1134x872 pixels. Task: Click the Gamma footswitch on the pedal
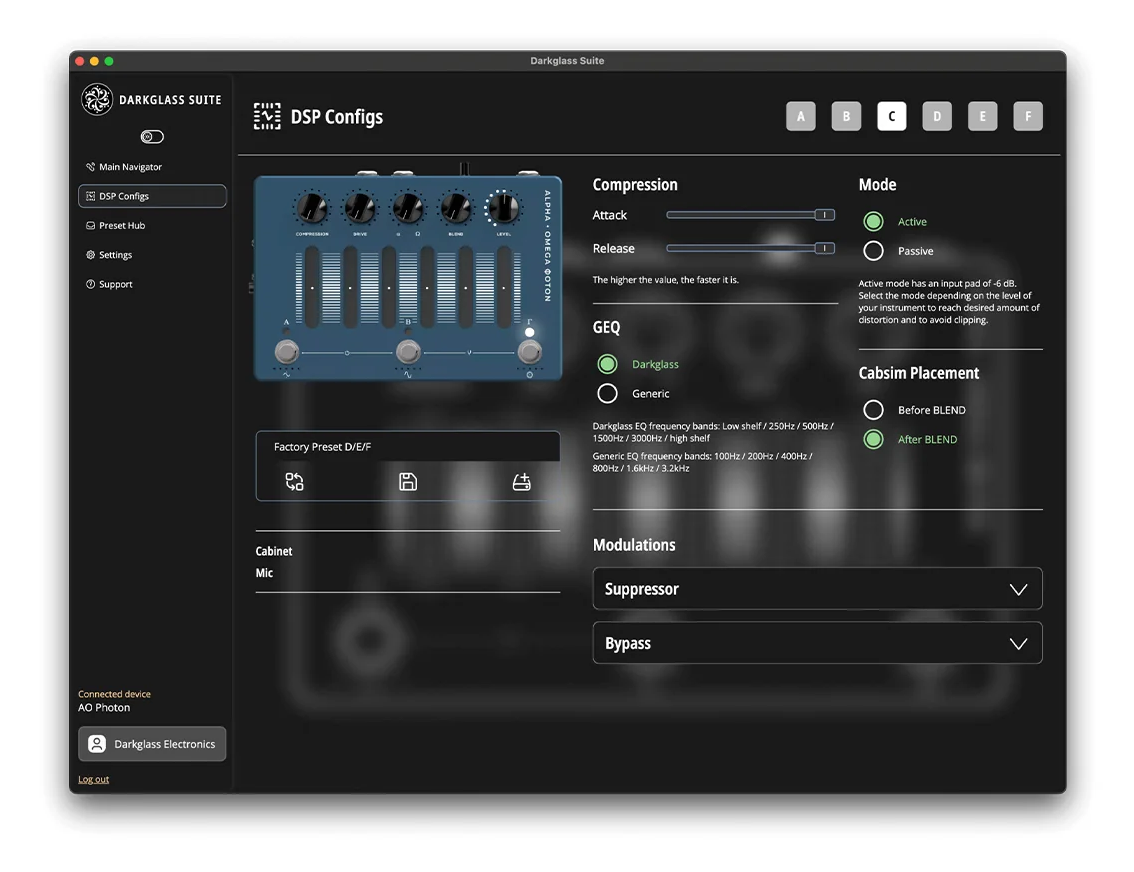tap(529, 352)
